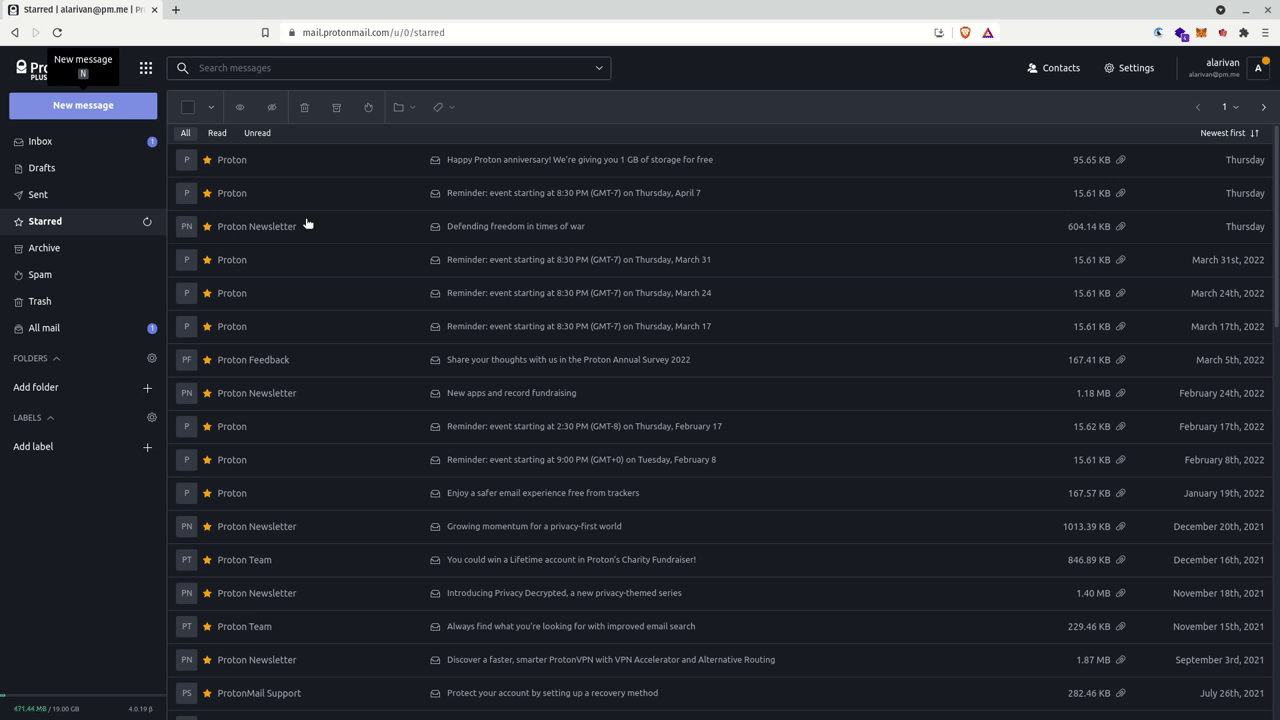This screenshot has height=720, width=1280.
Task: Open the page number dropdown
Action: 1230,107
